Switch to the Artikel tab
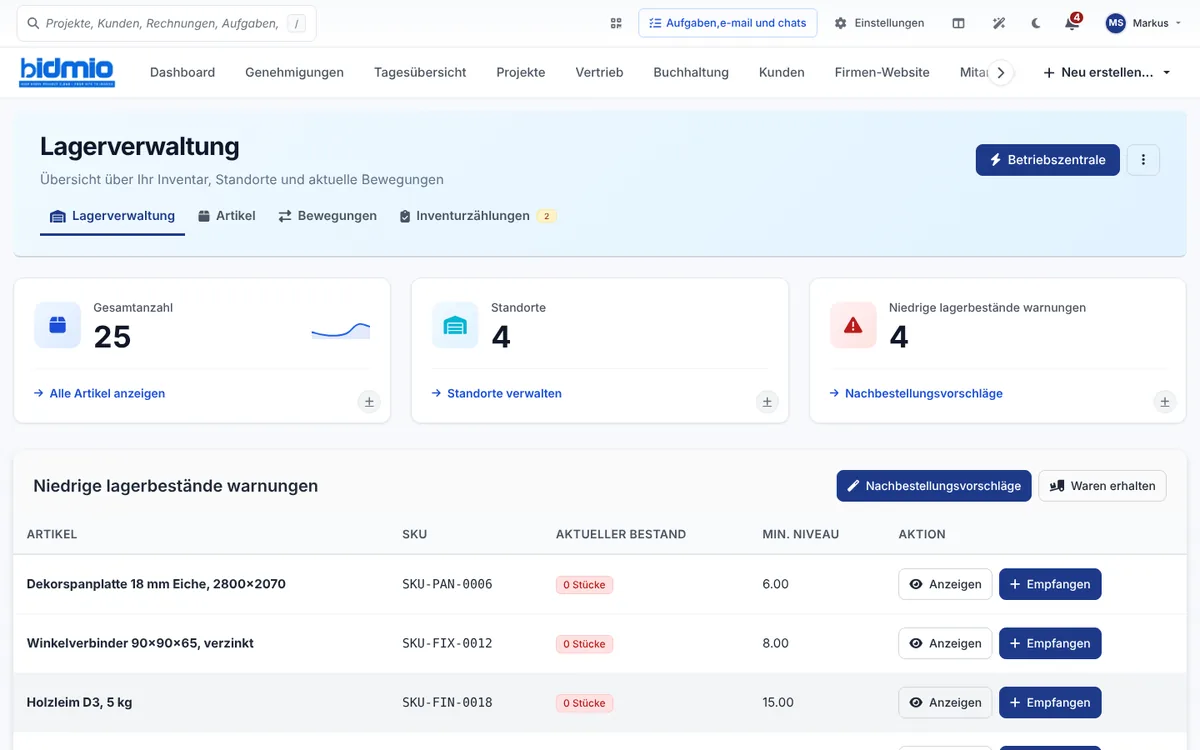This screenshot has width=1200, height=750. tap(226, 216)
